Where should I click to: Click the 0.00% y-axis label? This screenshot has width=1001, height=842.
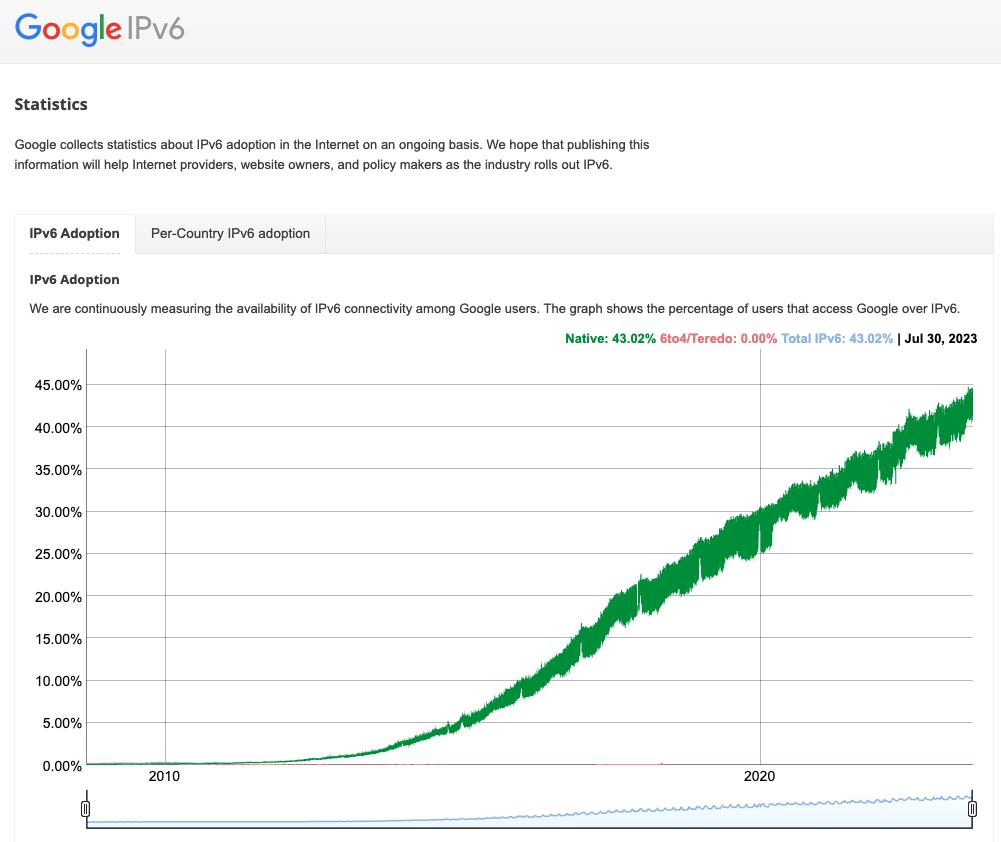click(x=62, y=765)
